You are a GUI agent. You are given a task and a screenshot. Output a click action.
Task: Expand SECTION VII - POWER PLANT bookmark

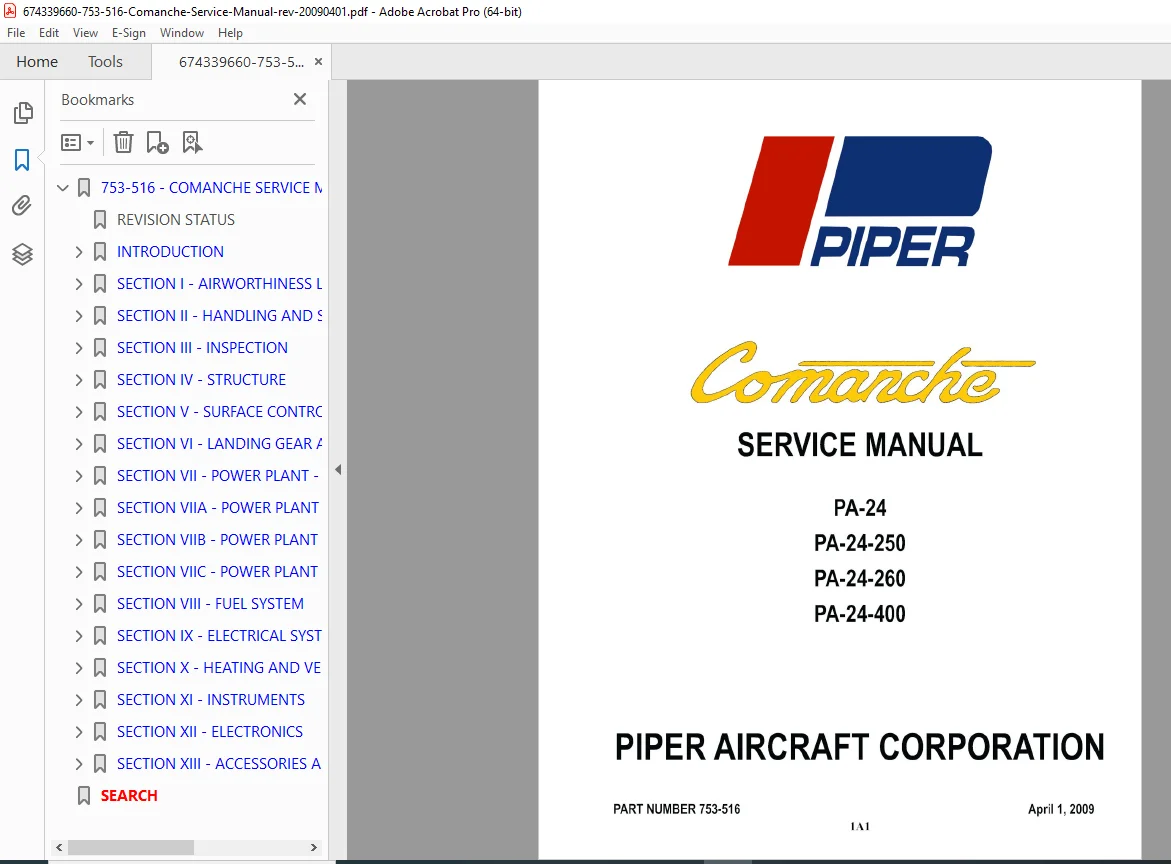(79, 476)
